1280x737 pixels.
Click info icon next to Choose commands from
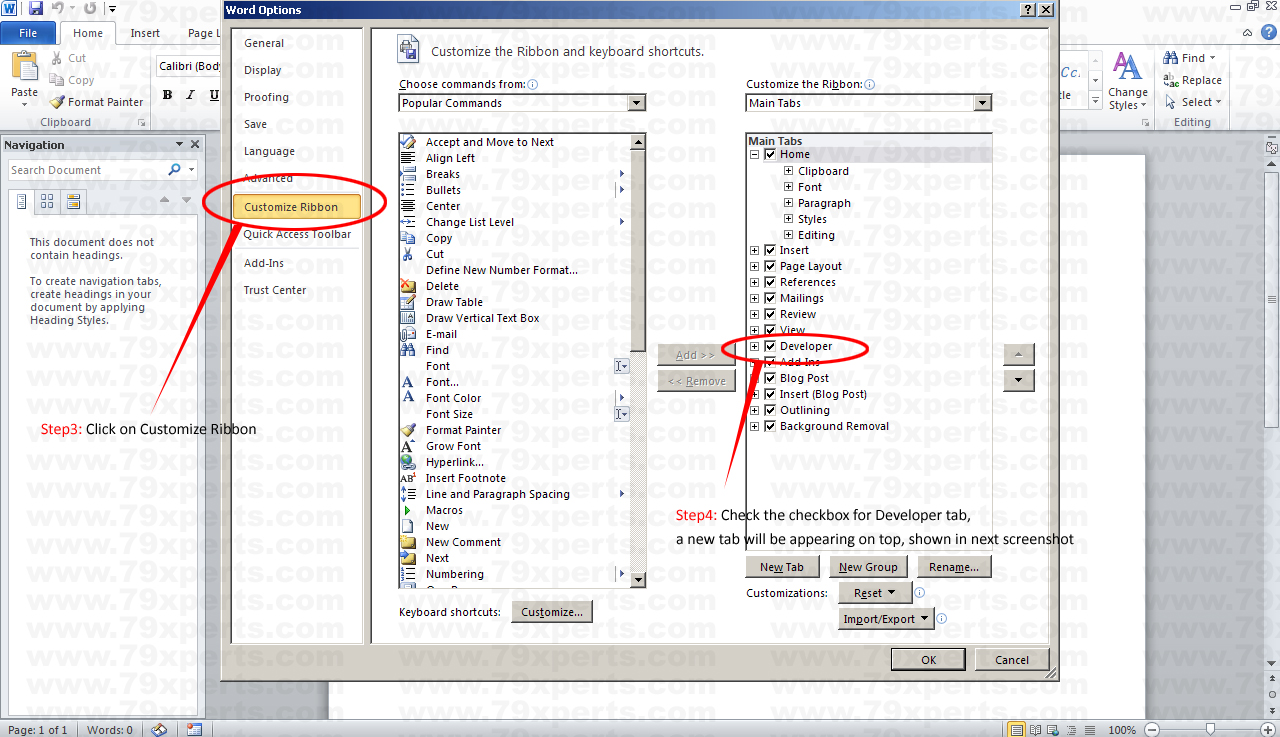[x=533, y=85]
